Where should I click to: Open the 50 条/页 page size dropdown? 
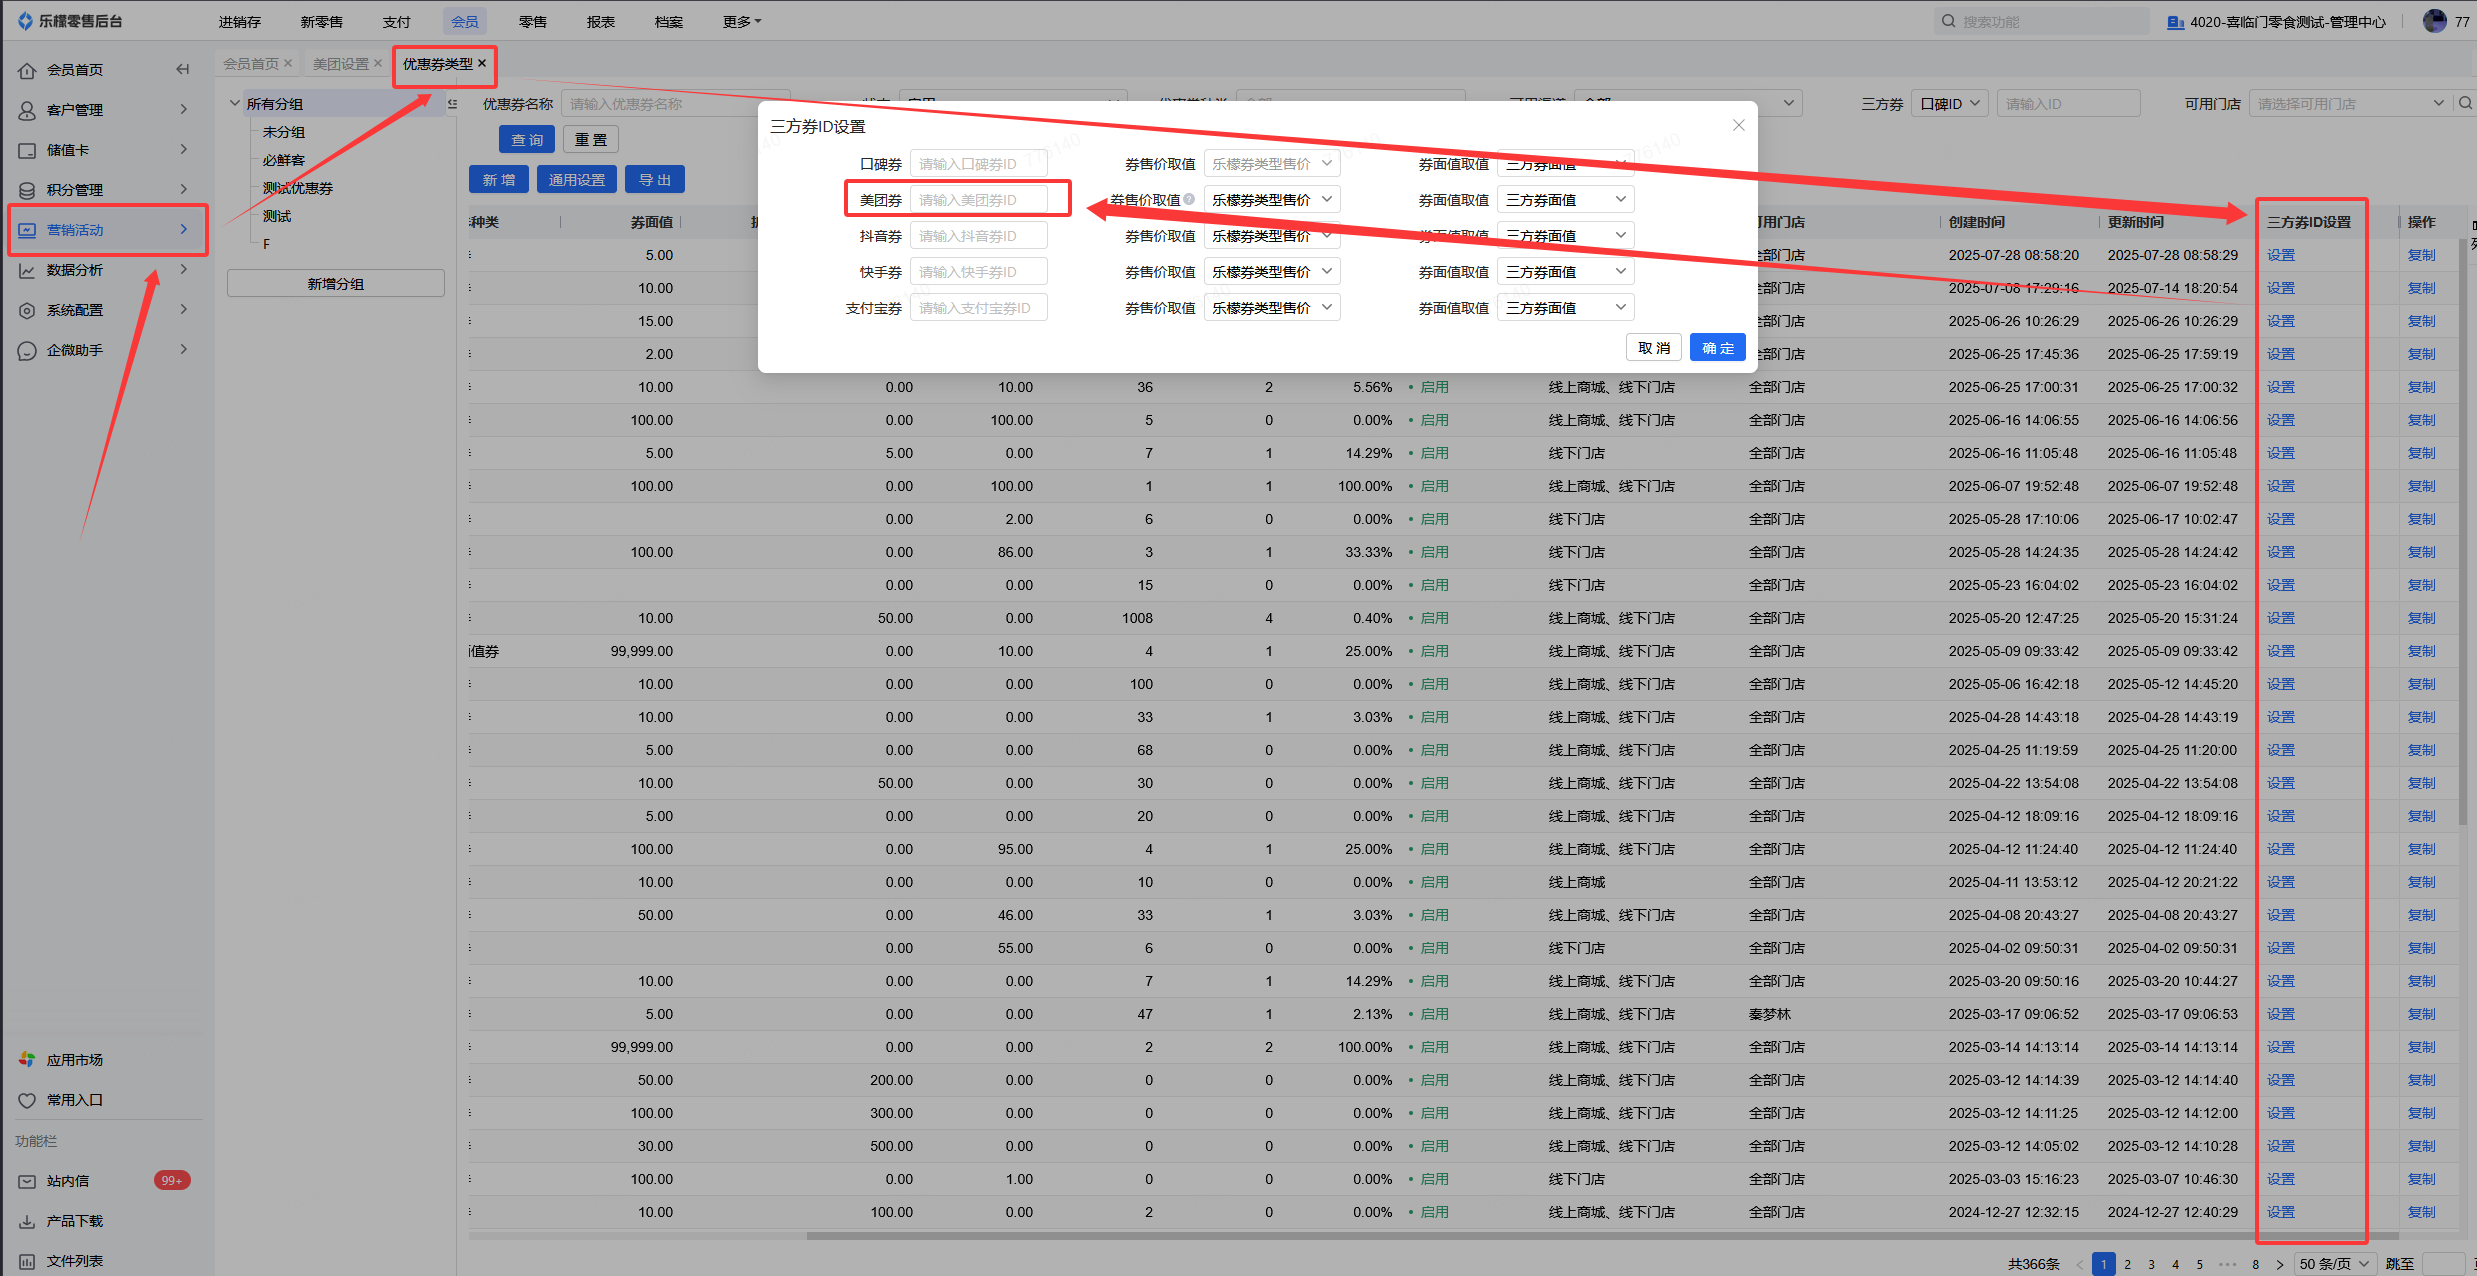coord(2334,1264)
